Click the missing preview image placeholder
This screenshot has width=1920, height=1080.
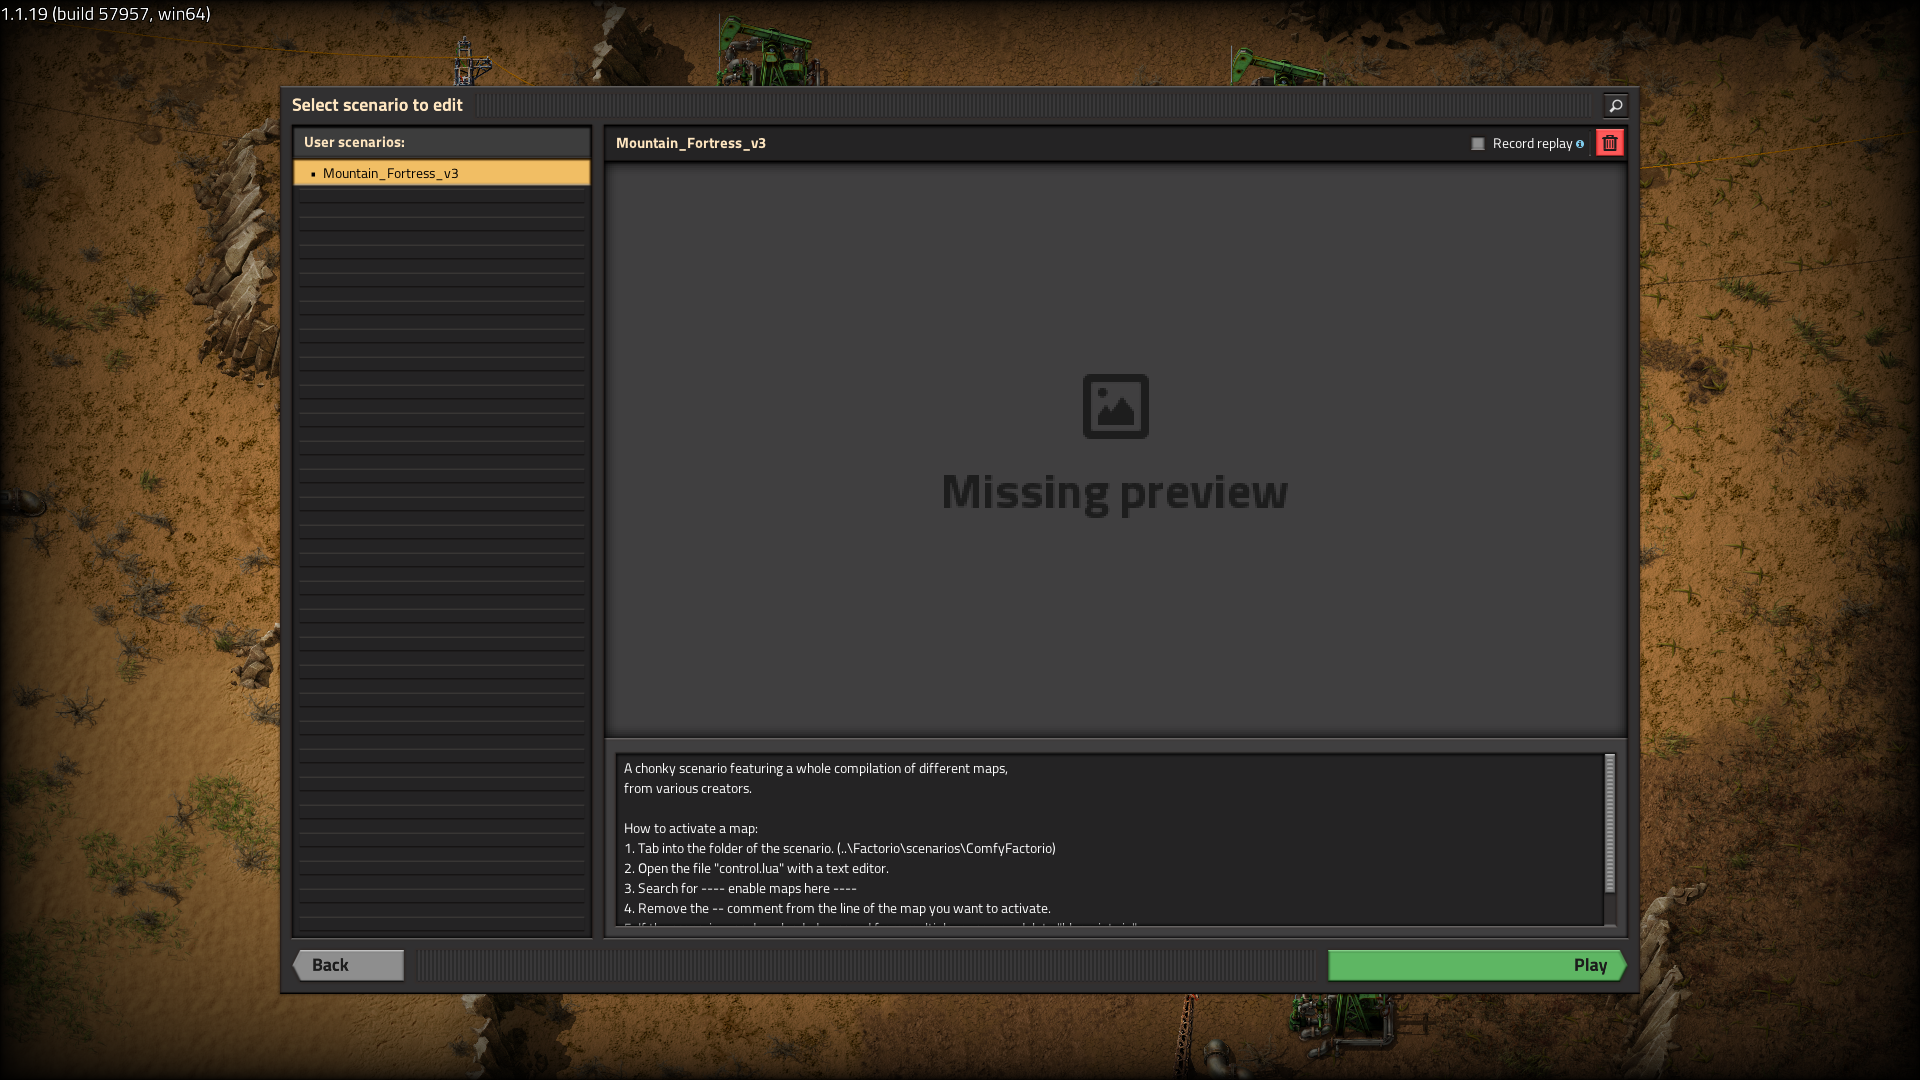pyautogui.click(x=1115, y=406)
